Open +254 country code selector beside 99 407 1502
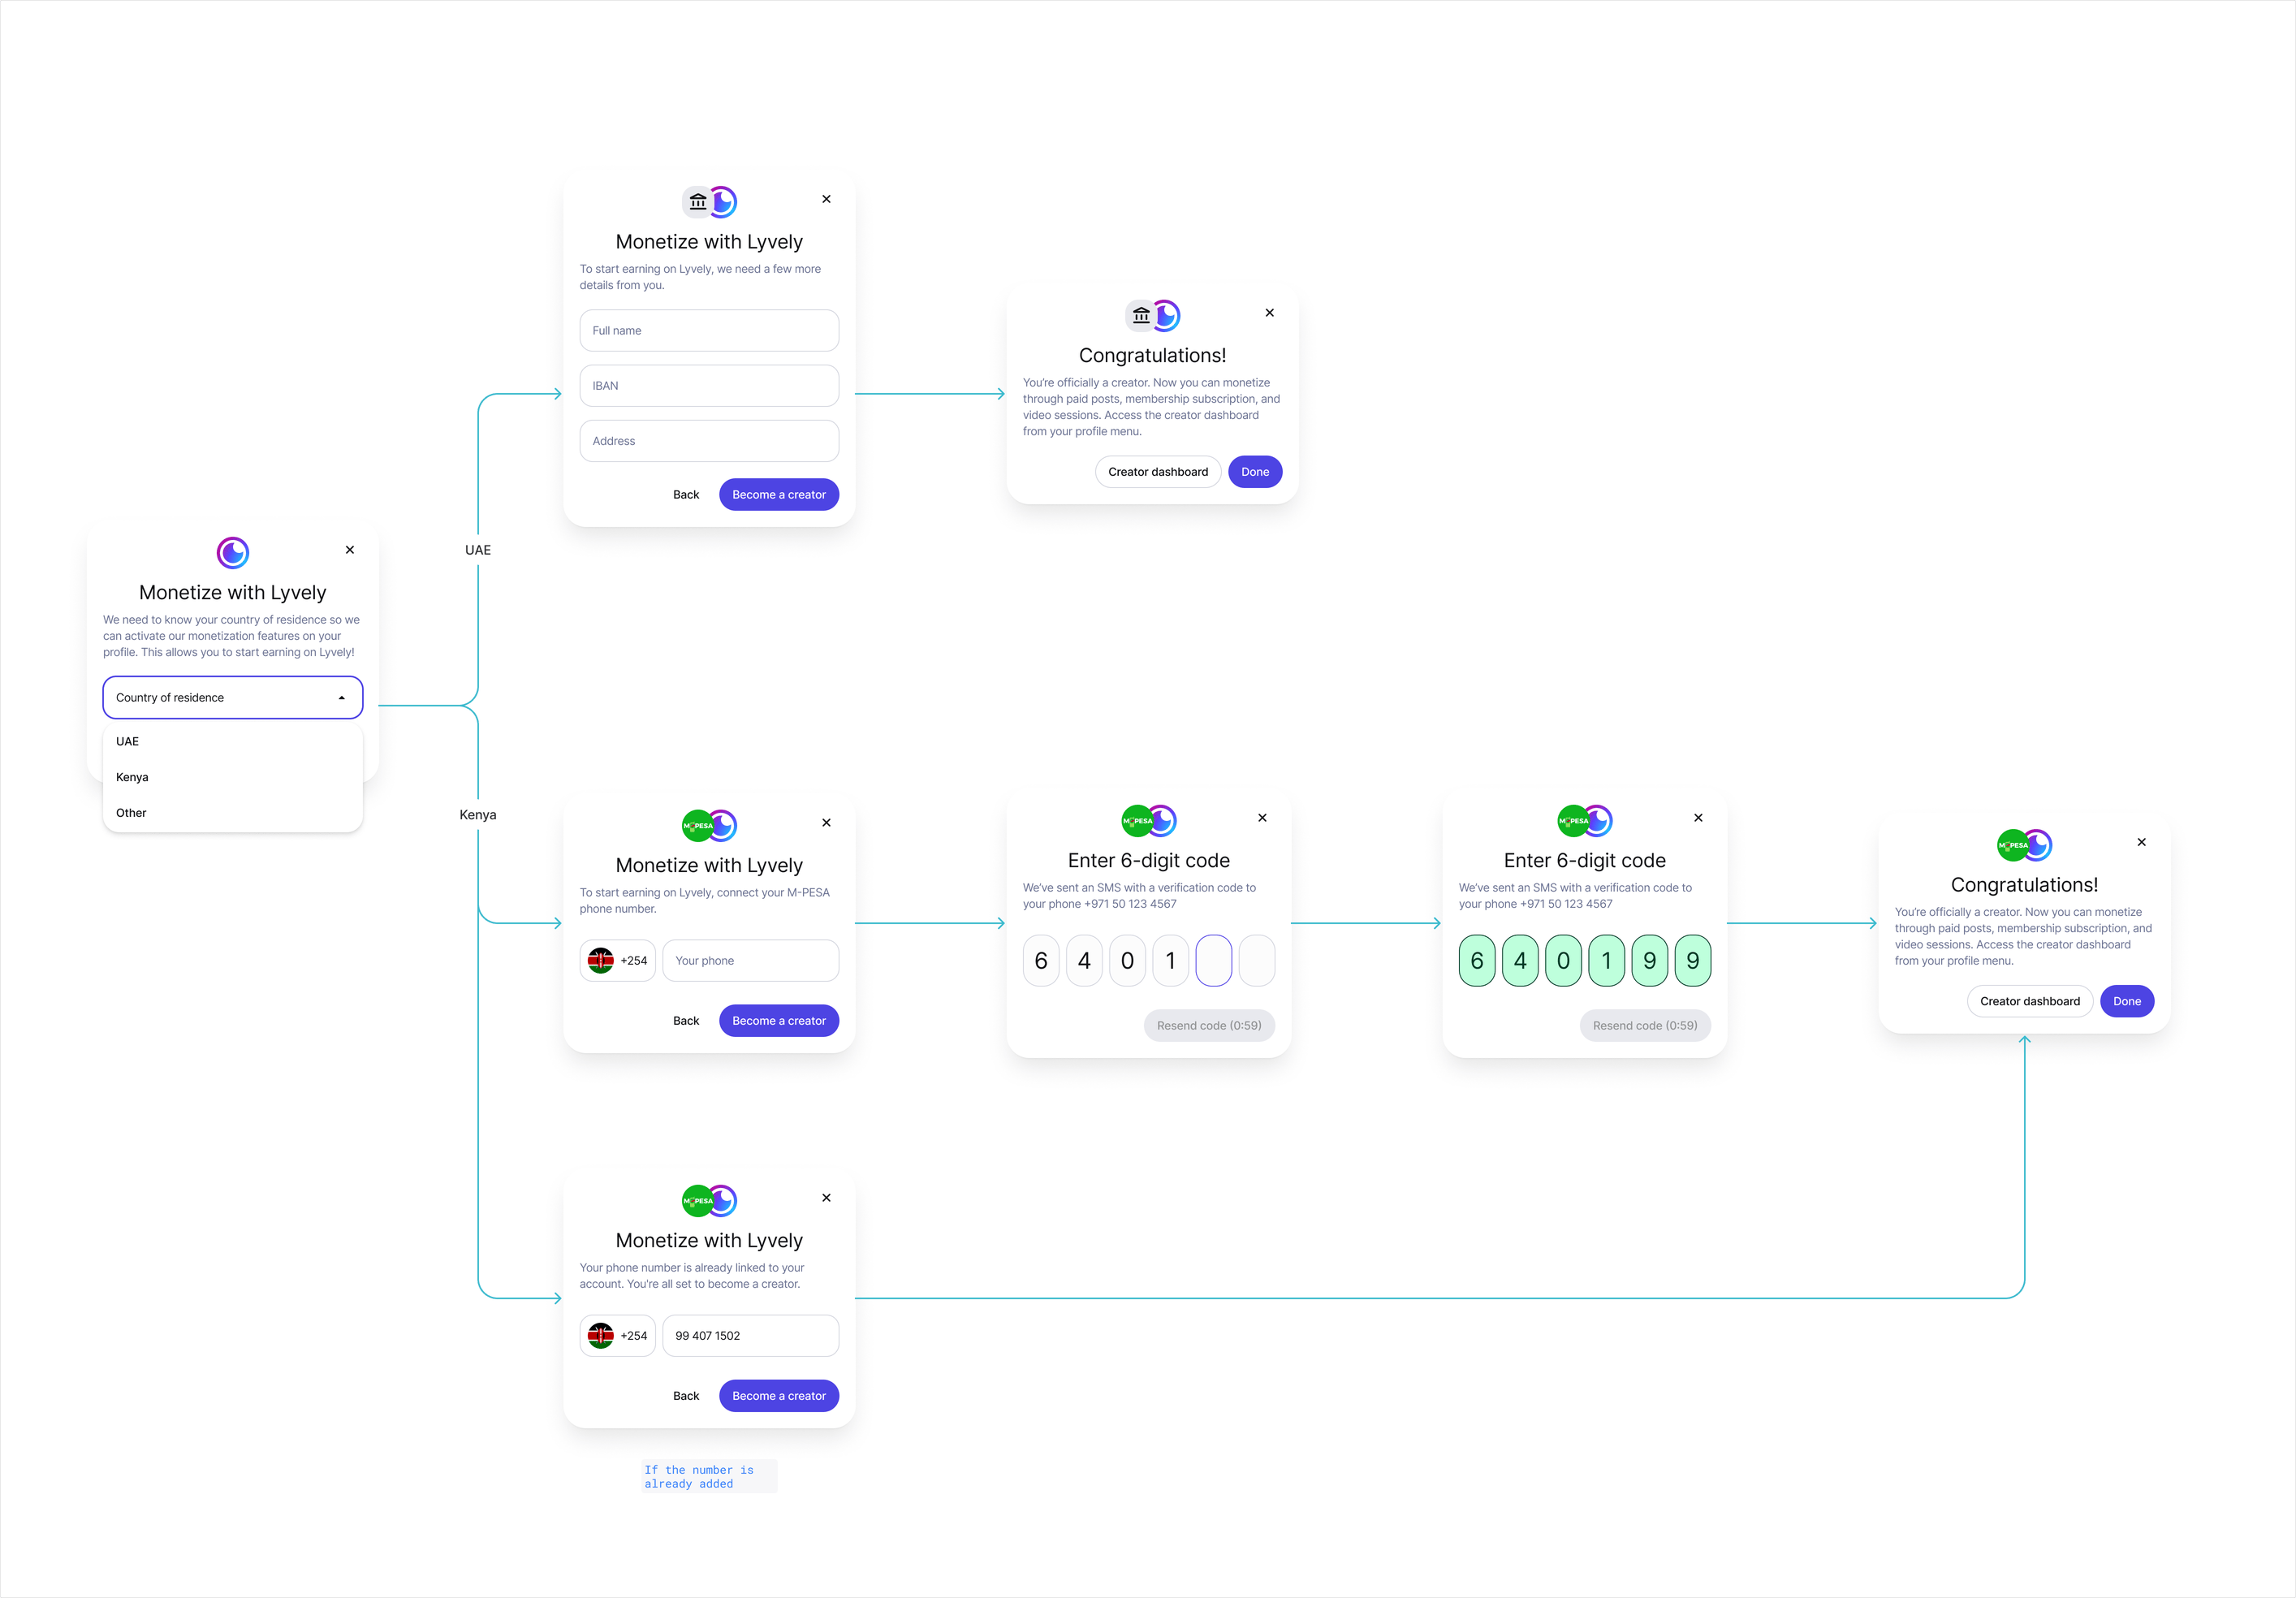Viewport: 2296px width, 1598px height. pyautogui.click(x=617, y=1336)
